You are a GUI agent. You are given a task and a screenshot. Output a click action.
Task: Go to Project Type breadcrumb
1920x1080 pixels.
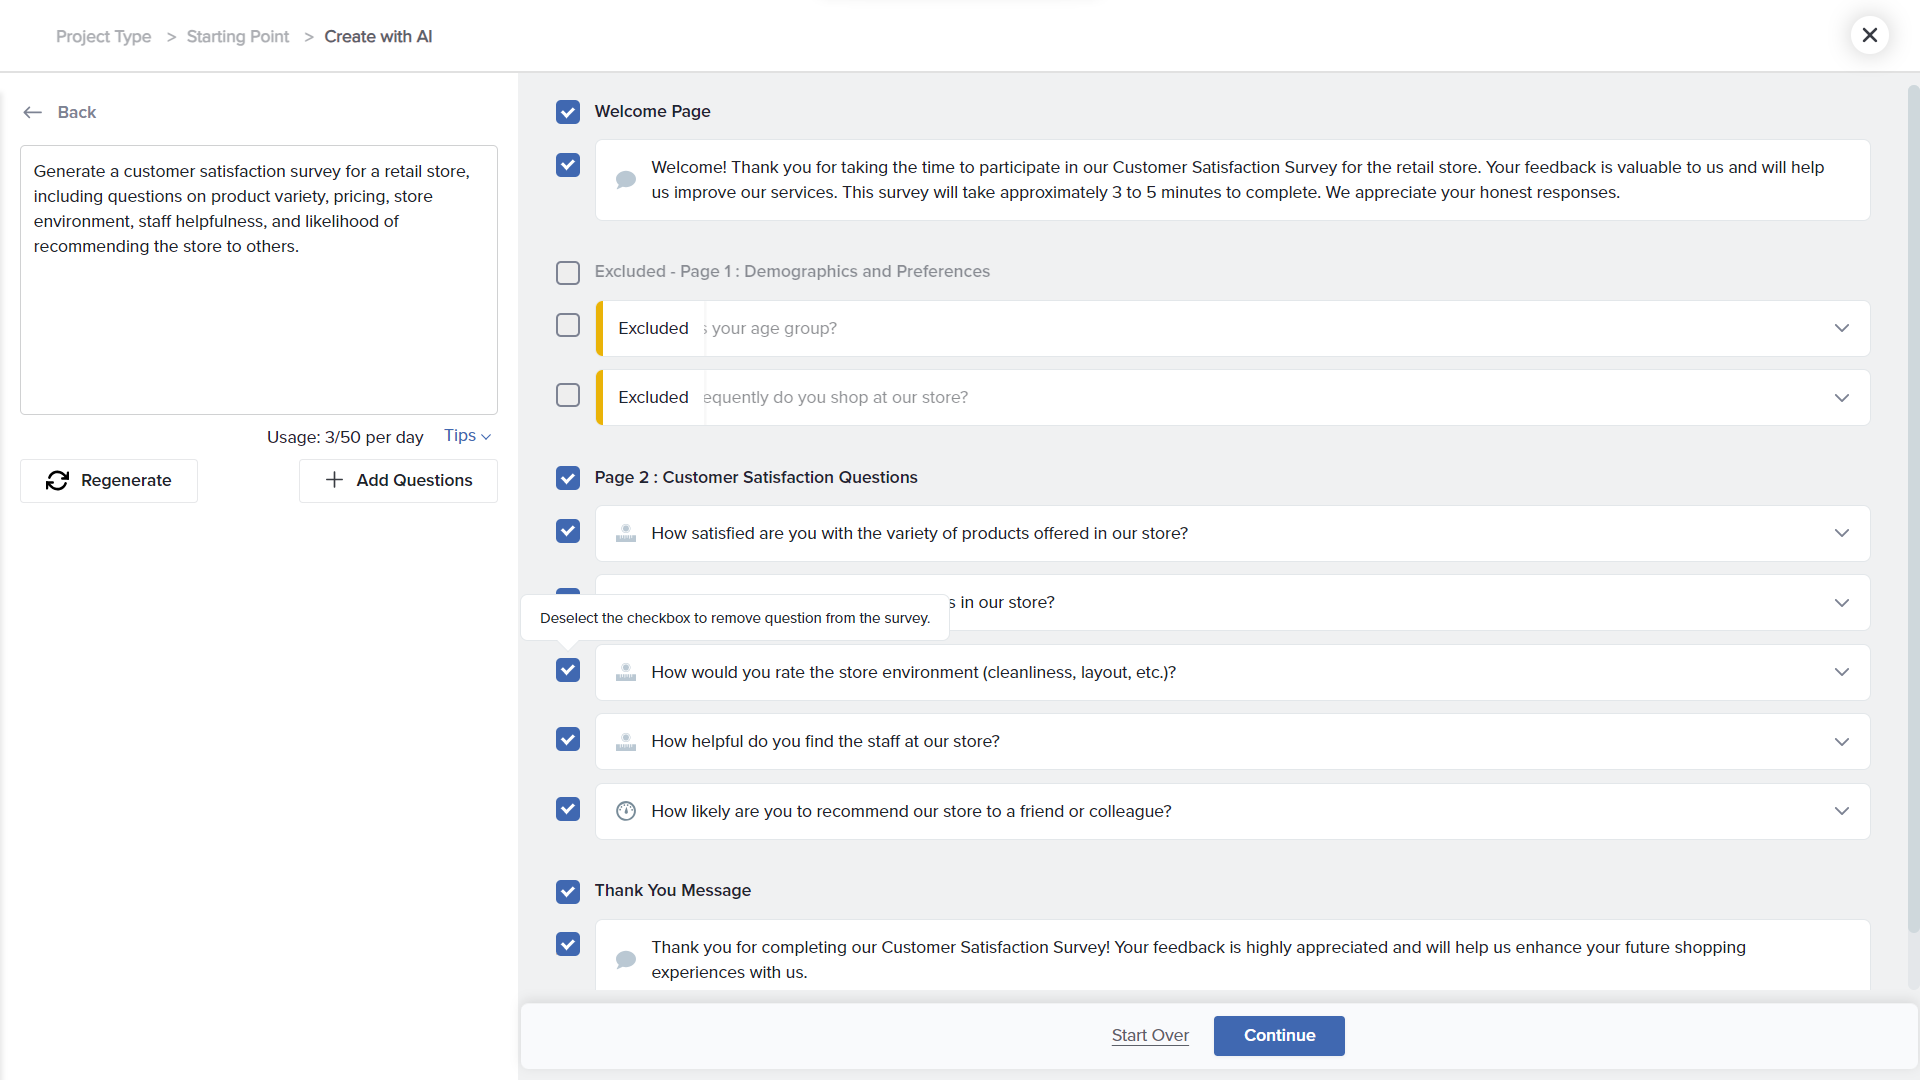[104, 37]
